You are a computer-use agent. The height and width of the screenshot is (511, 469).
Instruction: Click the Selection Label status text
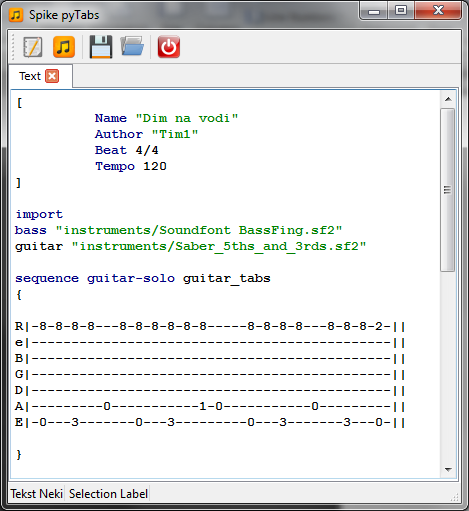[x=108, y=494]
